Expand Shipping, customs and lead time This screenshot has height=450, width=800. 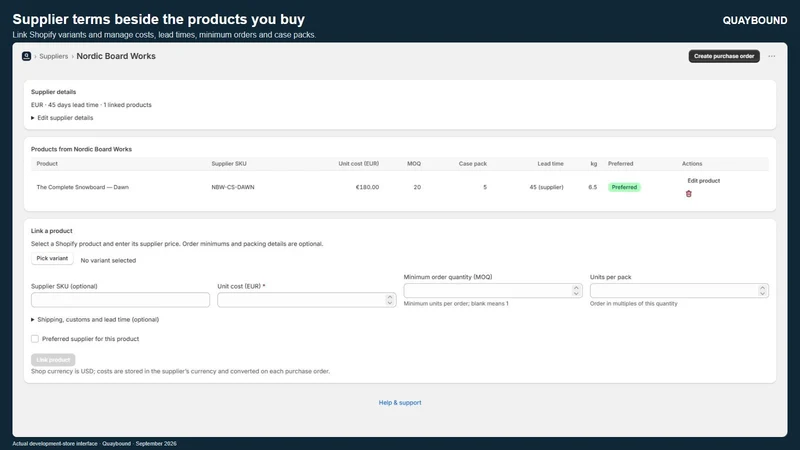[95, 320]
